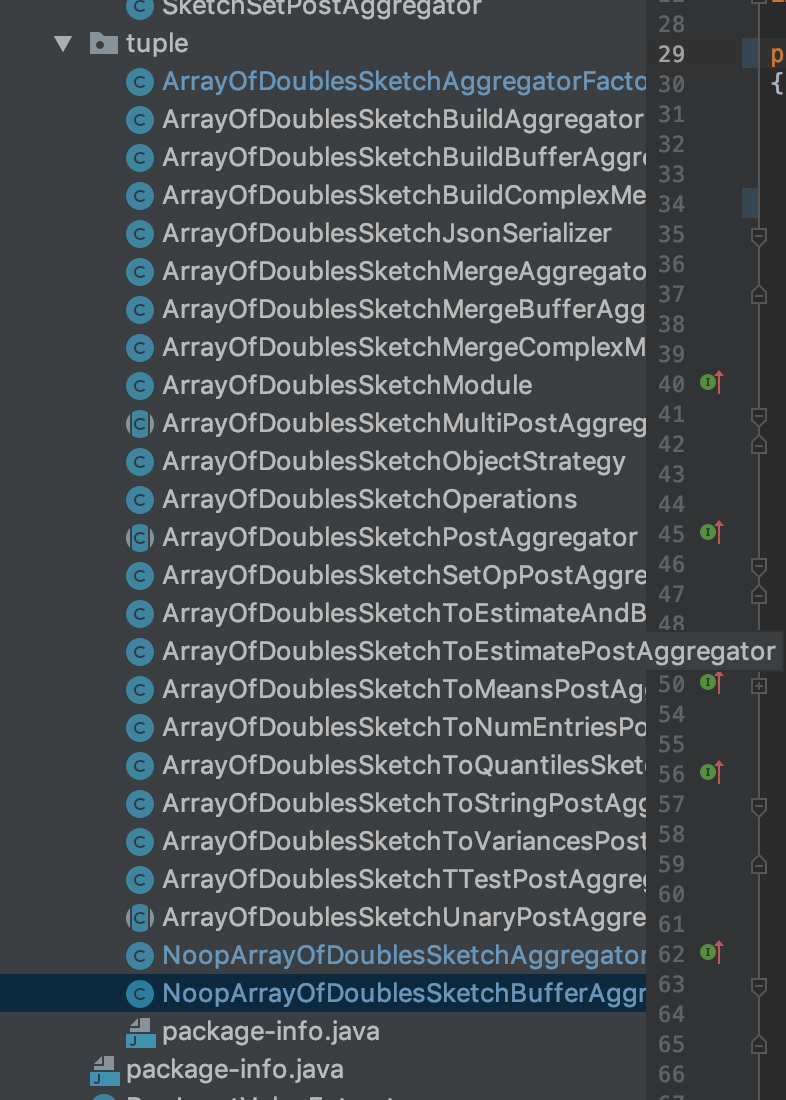The height and width of the screenshot is (1100, 786).
Task: Select abstract class icon of ArrayOfDoublesSketchPostAggregator
Action: pos(140,537)
